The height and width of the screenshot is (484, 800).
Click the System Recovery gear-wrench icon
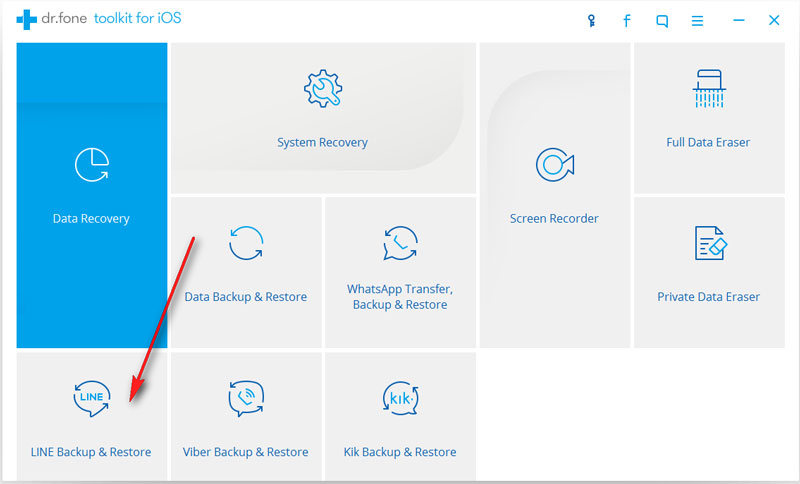pos(322,89)
